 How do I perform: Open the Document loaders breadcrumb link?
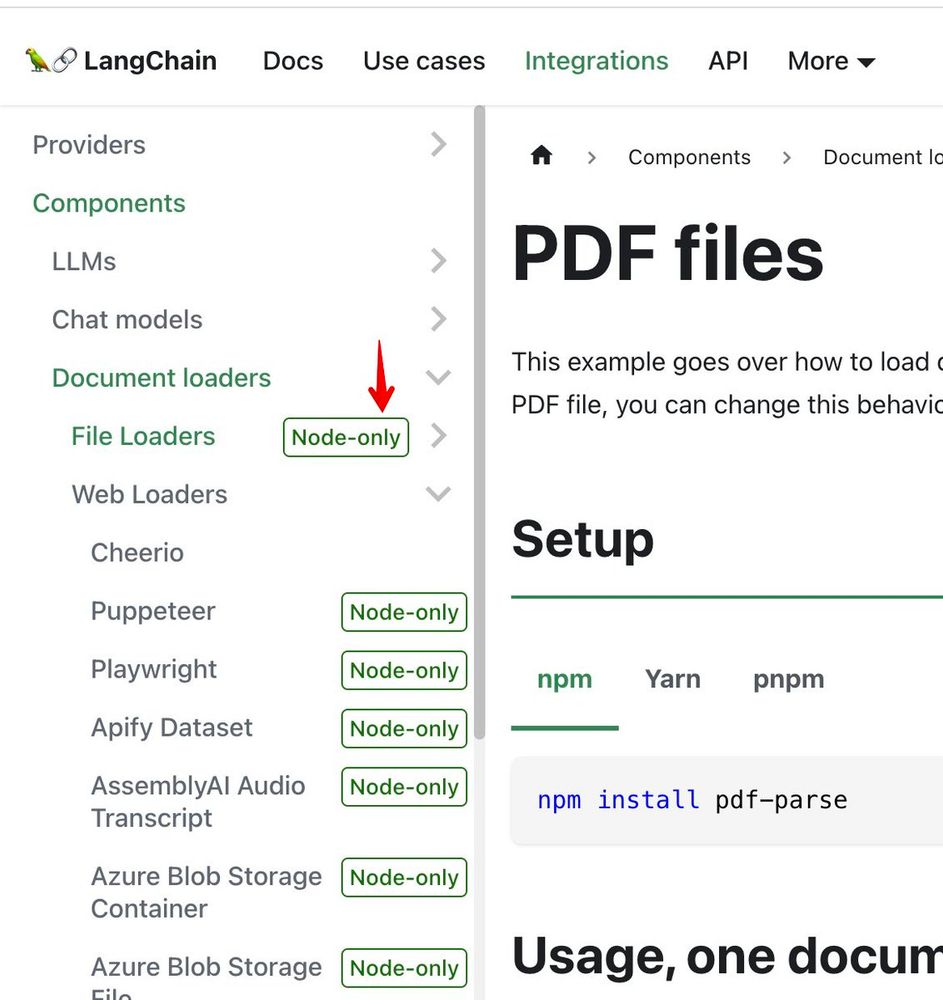[x=883, y=157]
